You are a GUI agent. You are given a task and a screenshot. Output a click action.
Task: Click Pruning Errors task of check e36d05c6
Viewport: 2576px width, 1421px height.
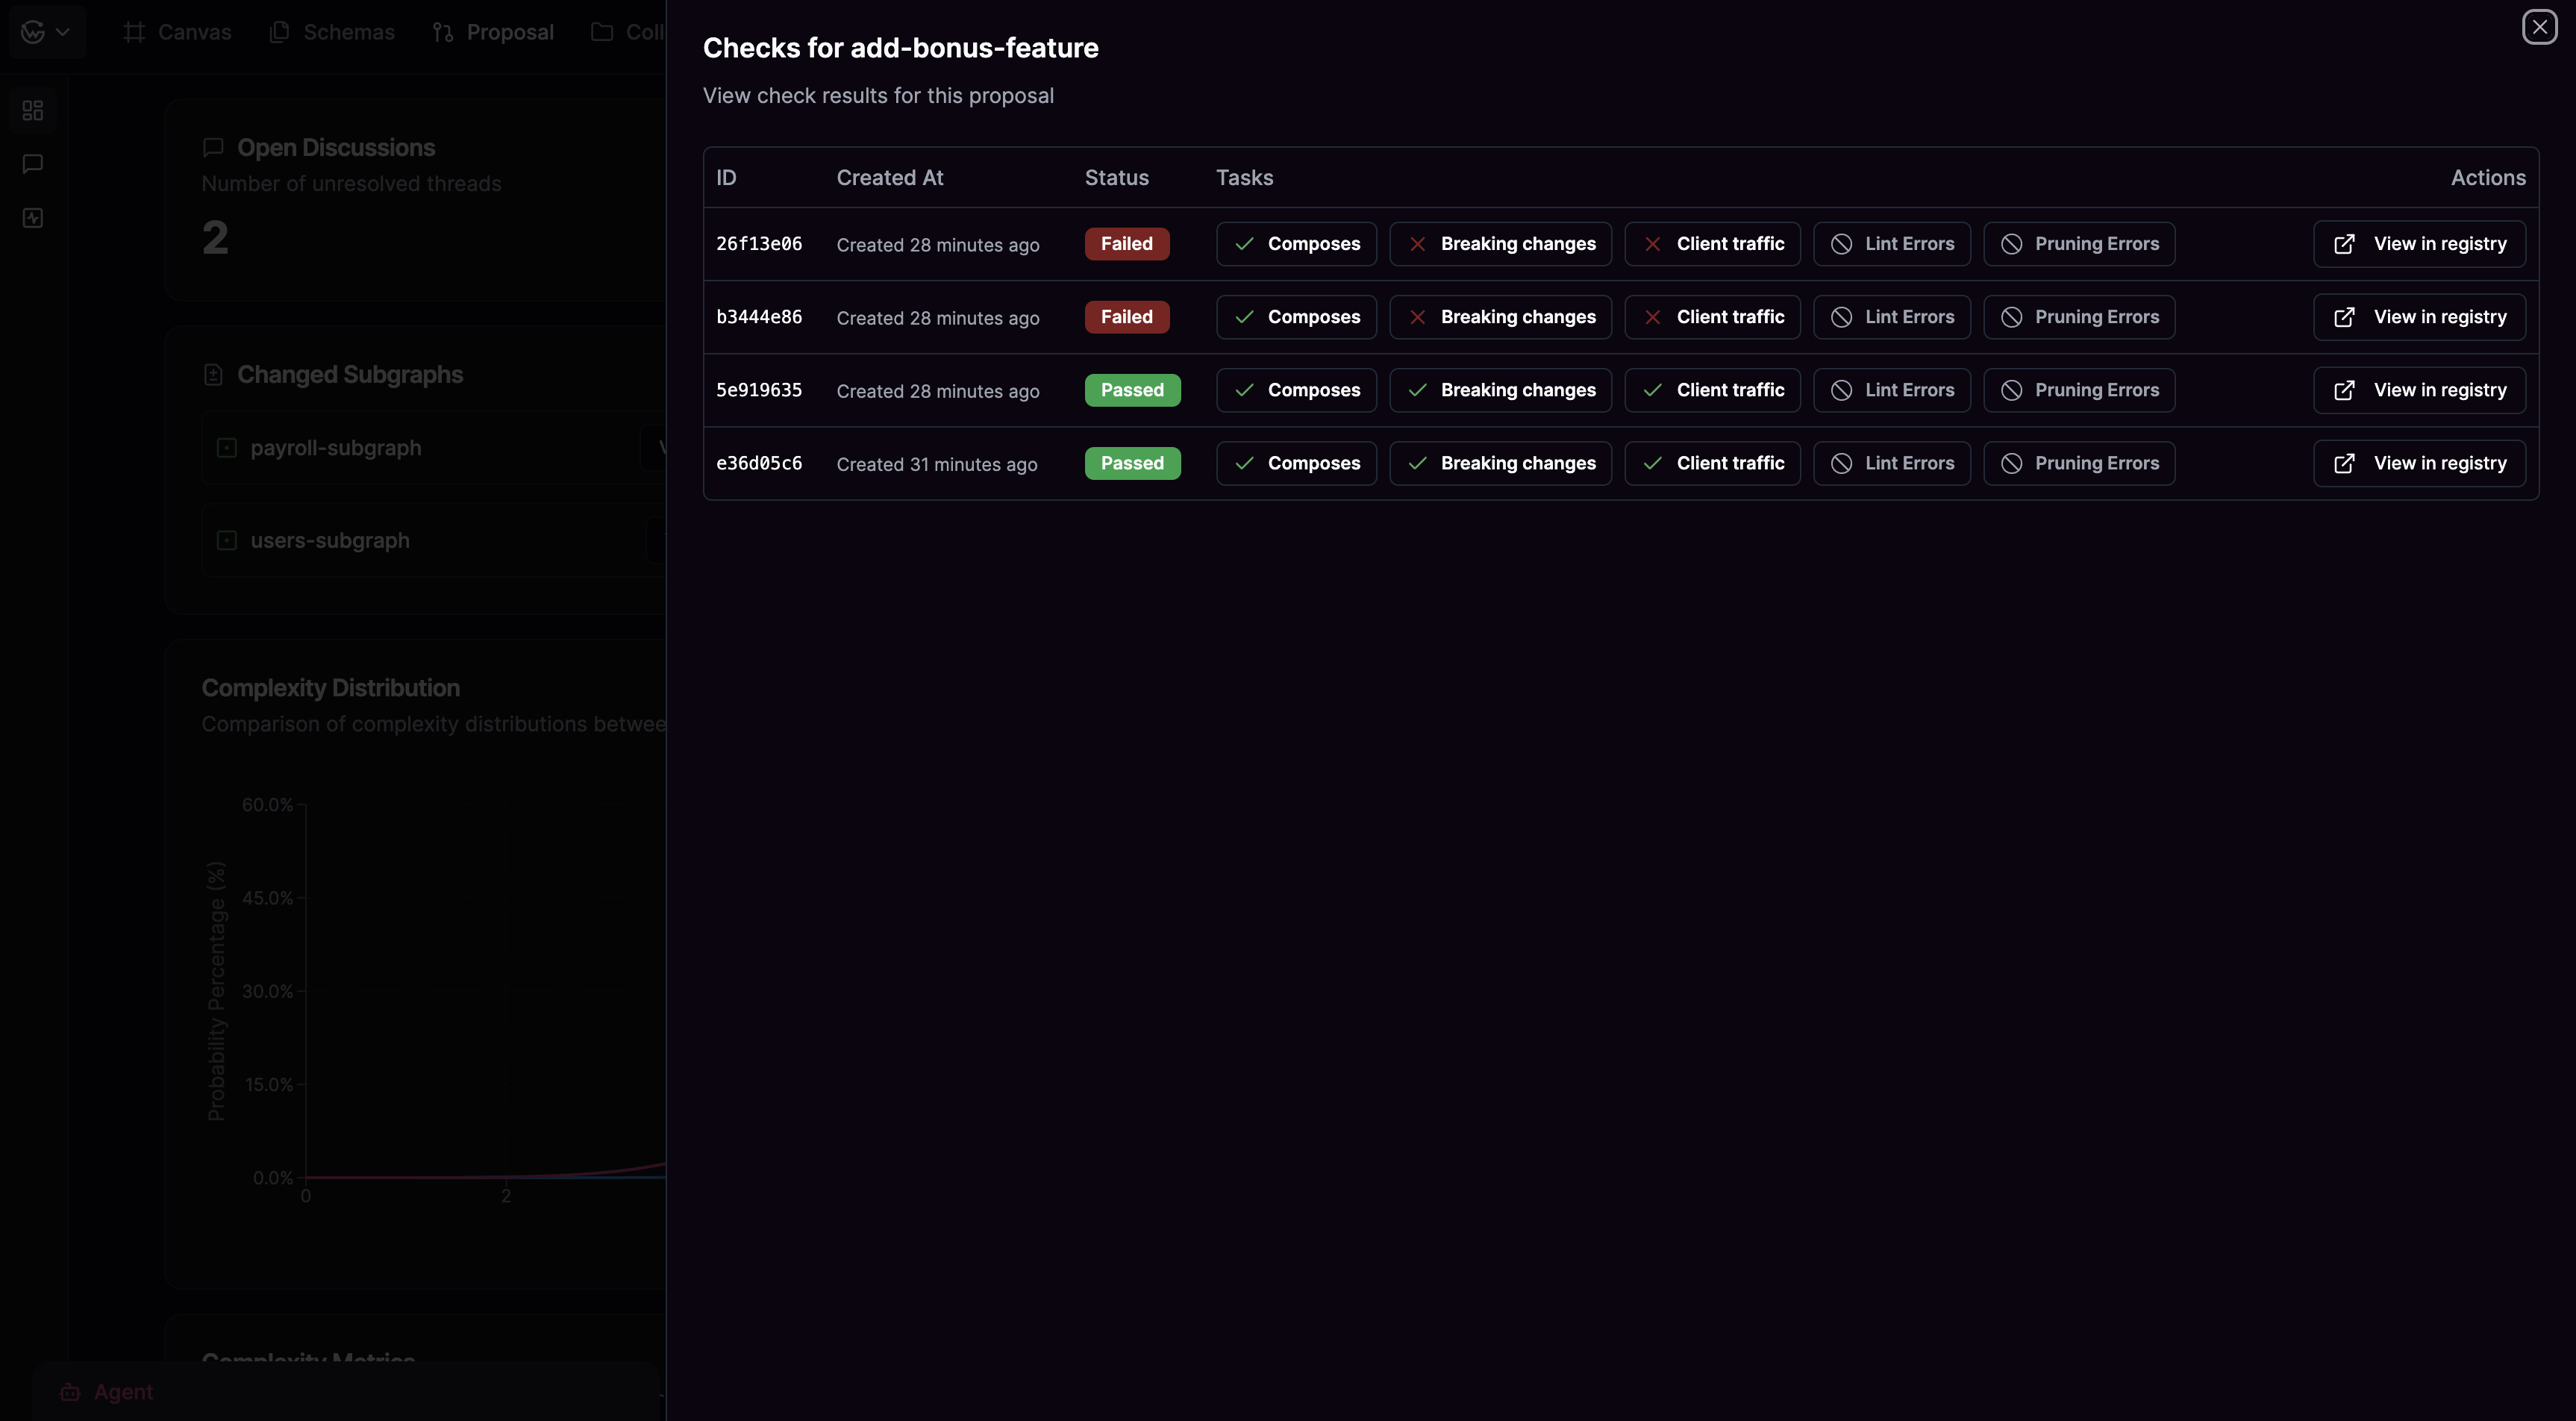(2079, 463)
